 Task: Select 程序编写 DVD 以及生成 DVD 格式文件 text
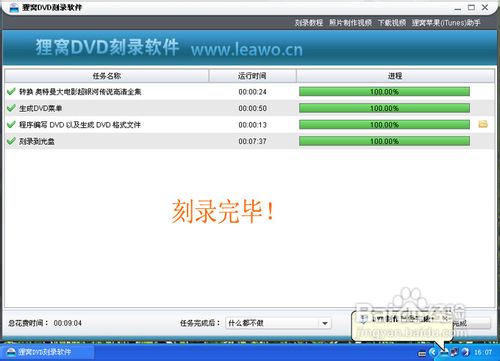coord(80,125)
